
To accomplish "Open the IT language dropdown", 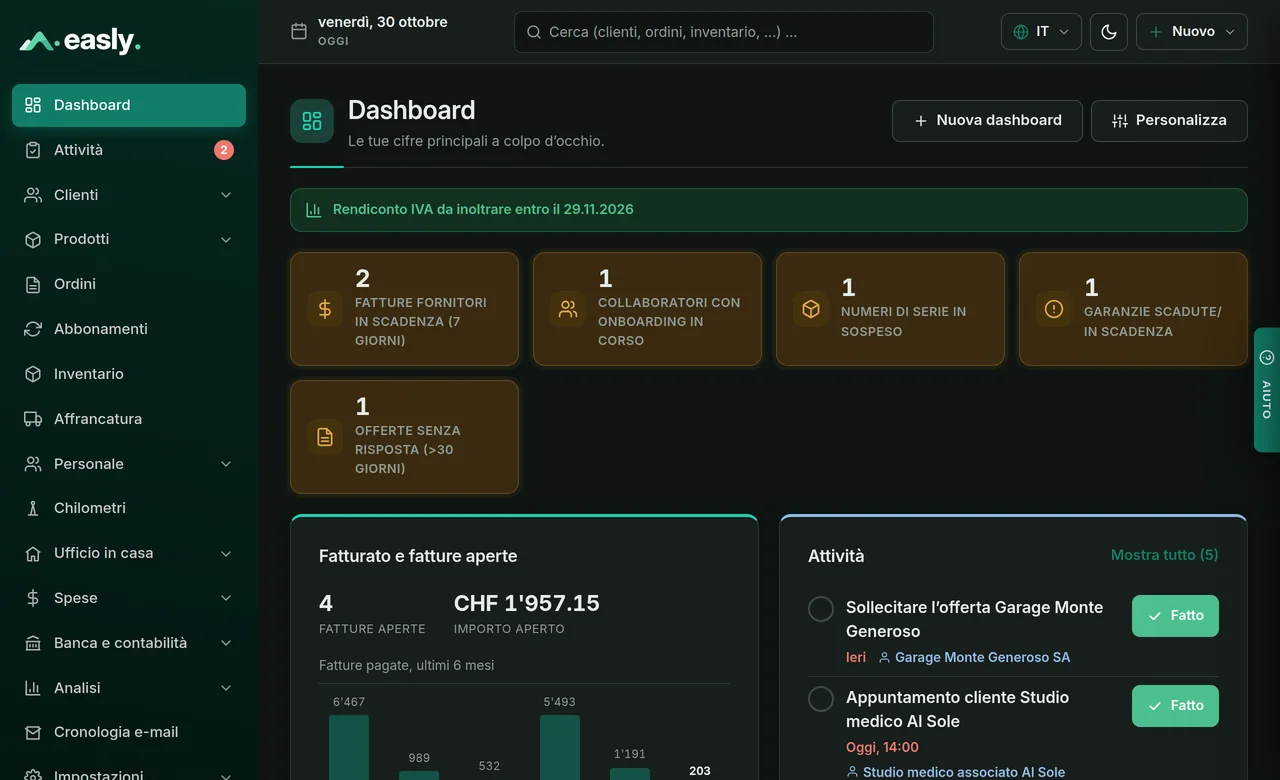I will pyautogui.click(x=1041, y=32).
